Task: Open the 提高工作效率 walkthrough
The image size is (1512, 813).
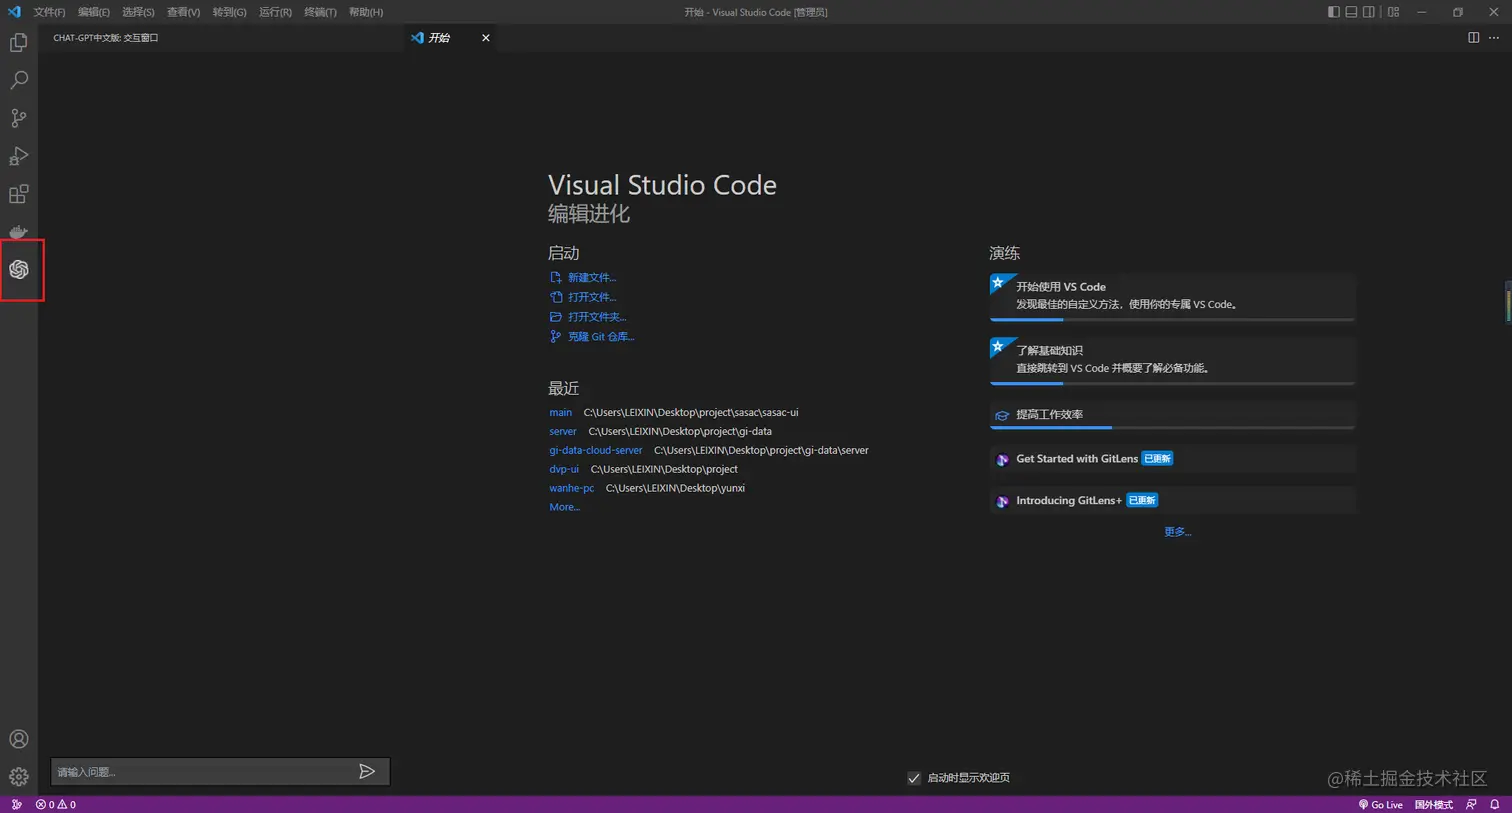Action: (x=1172, y=415)
